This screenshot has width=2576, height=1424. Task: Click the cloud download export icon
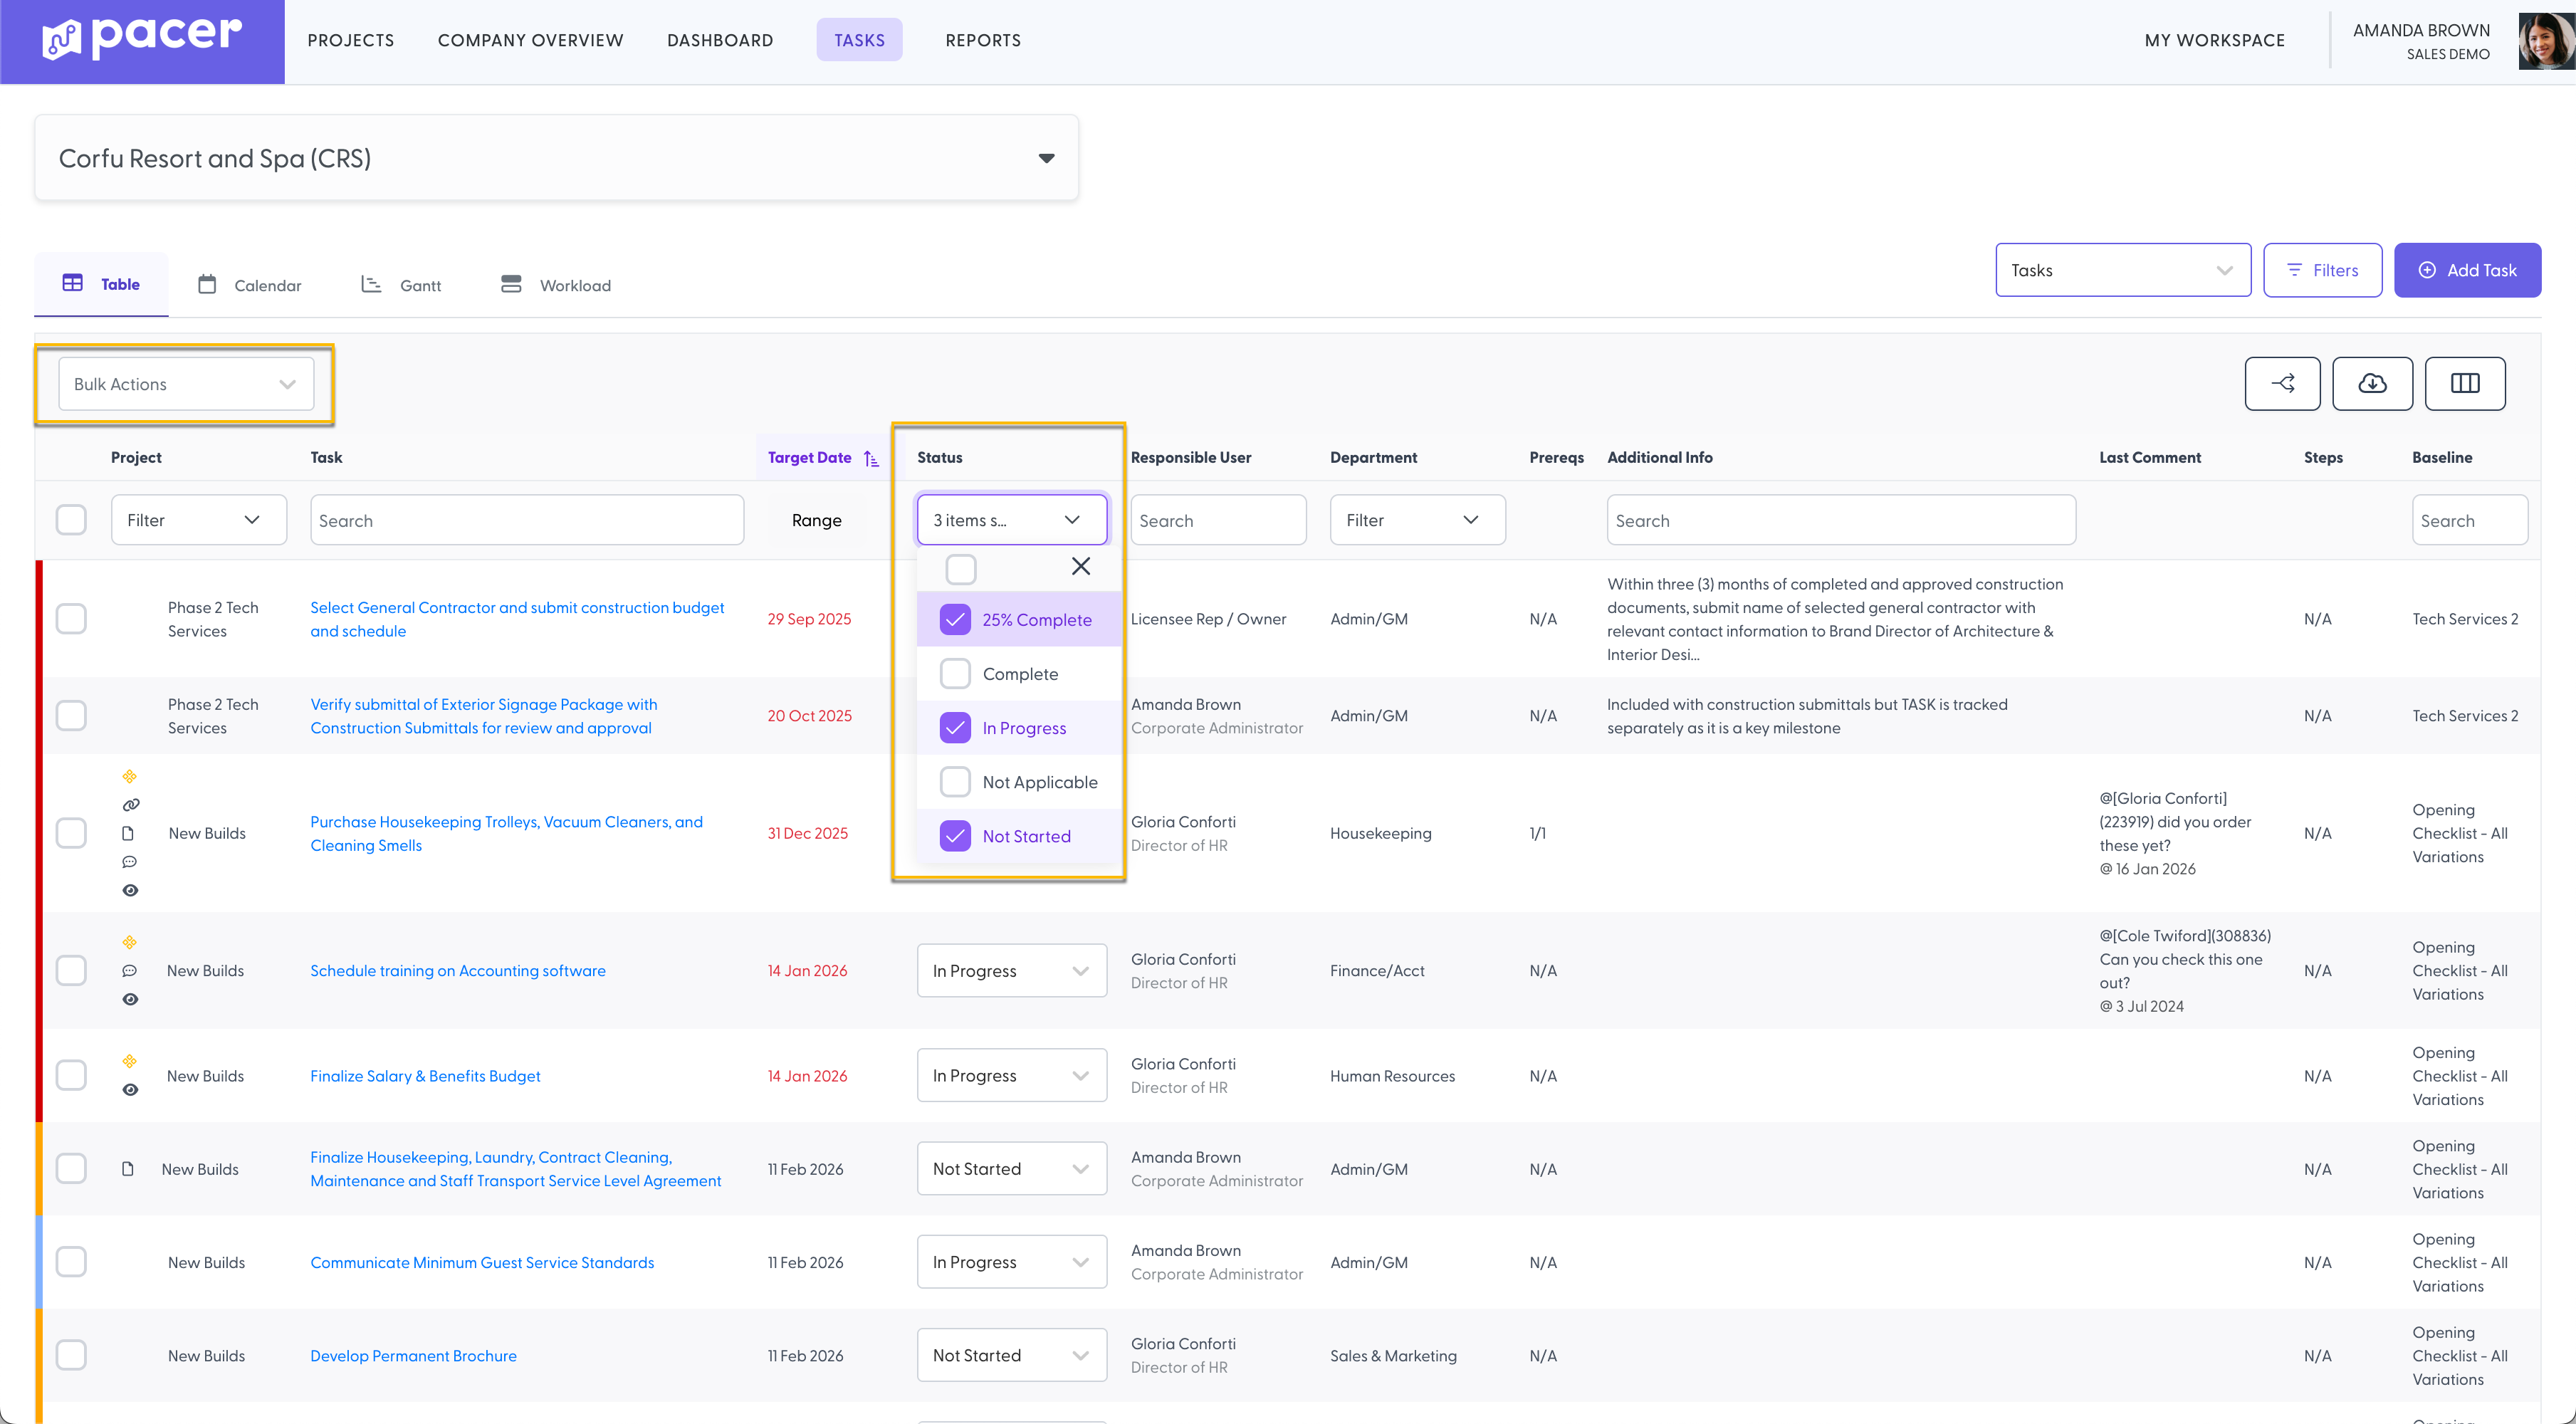pos(2372,383)
